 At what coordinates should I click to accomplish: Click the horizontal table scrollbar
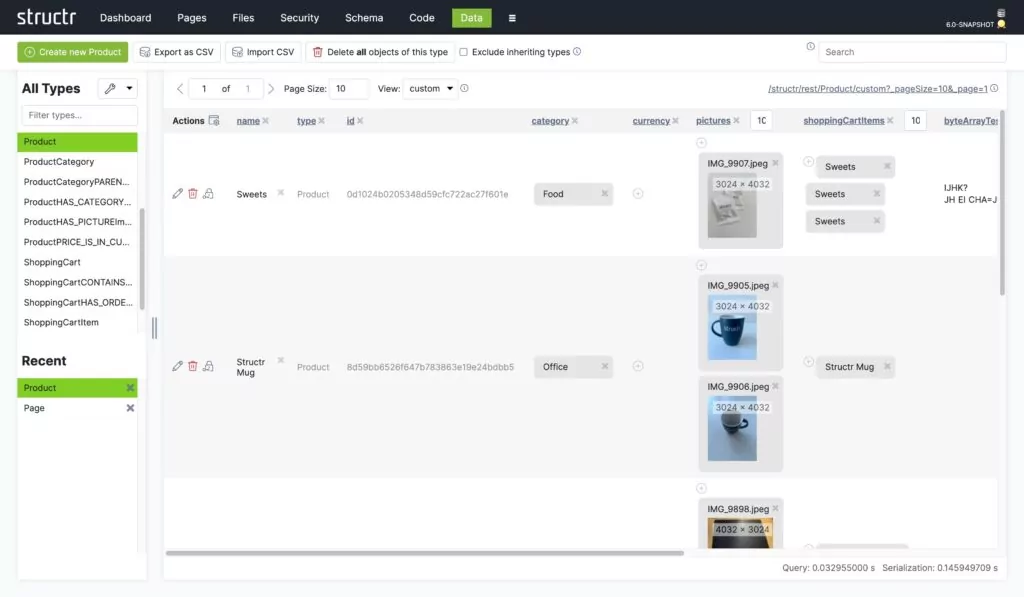click(424, 553)
